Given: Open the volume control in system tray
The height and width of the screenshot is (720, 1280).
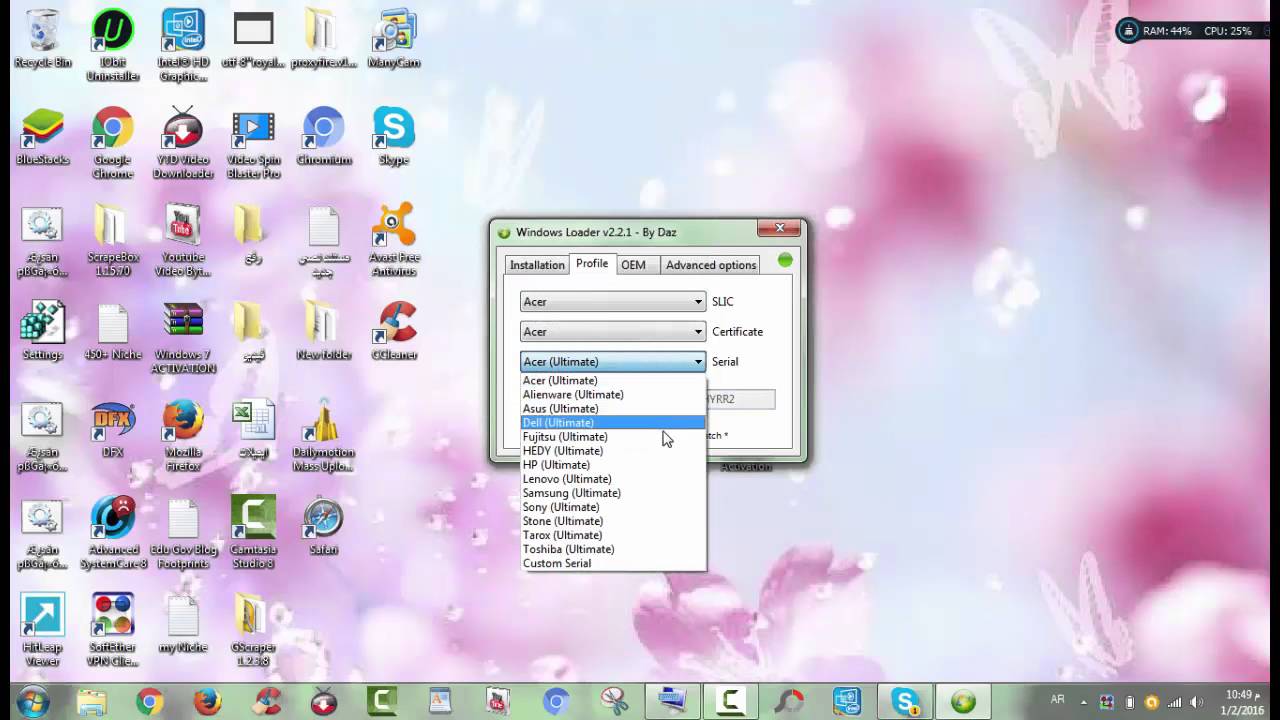Looking at the screenshot, I should tap(1197, 702).
